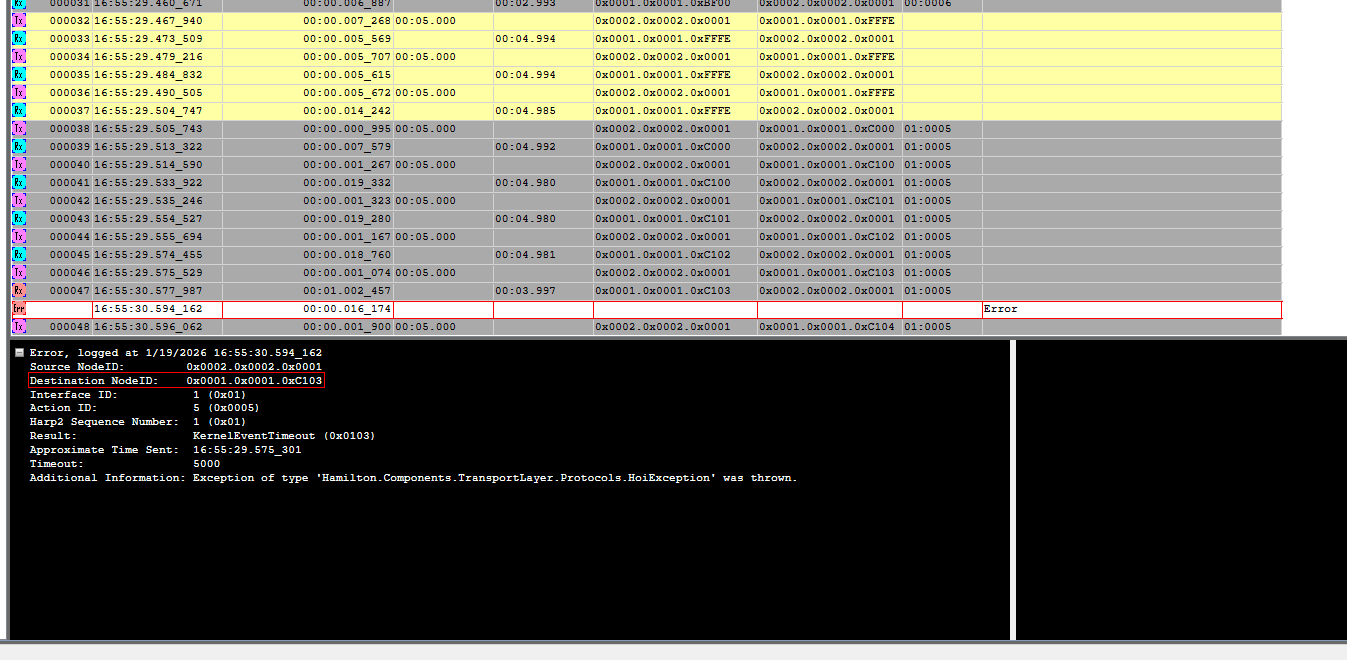This screenshot has width=1347, height=660.
Task: Click the Rx icon of packet 000045
Action: click(x=19, y=255)
